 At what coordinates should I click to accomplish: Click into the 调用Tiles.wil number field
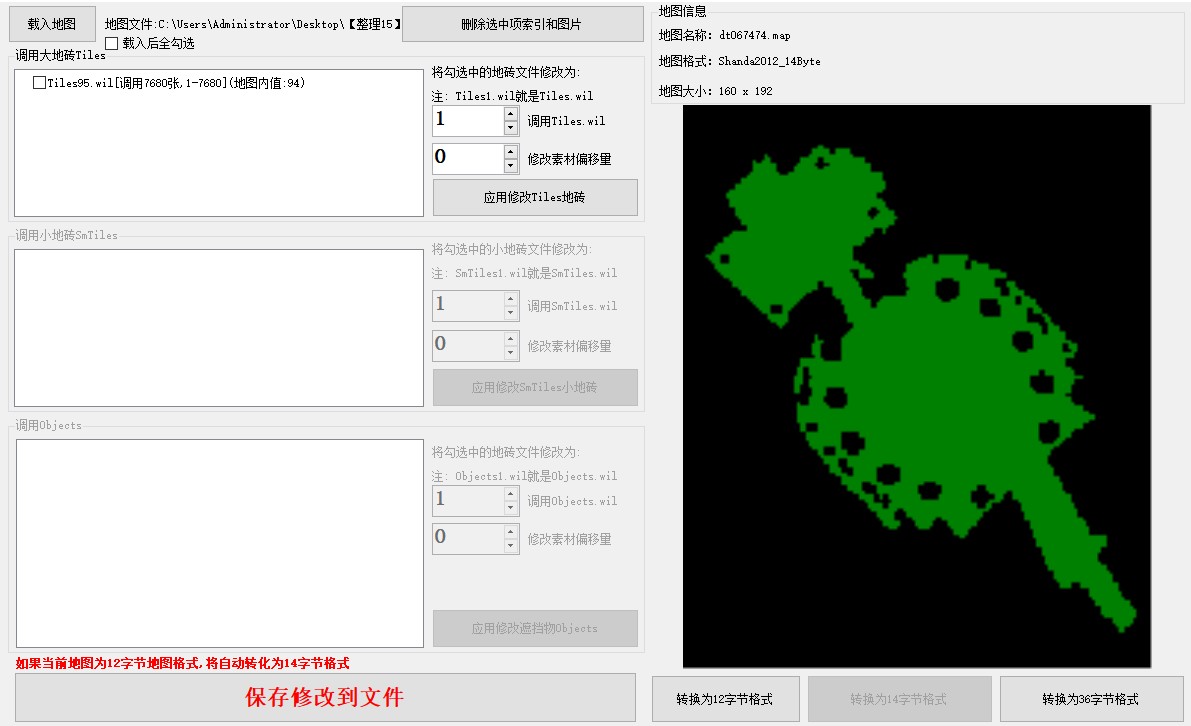point(467,121)
